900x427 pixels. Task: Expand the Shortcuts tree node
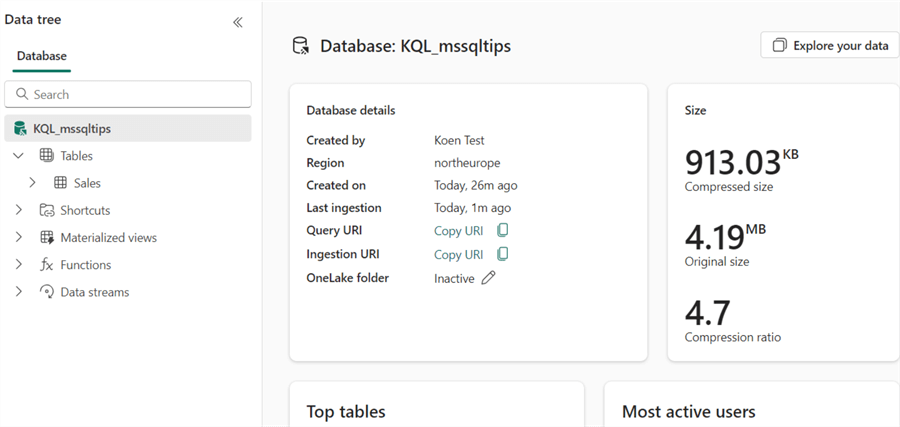(x=18, y=210)
